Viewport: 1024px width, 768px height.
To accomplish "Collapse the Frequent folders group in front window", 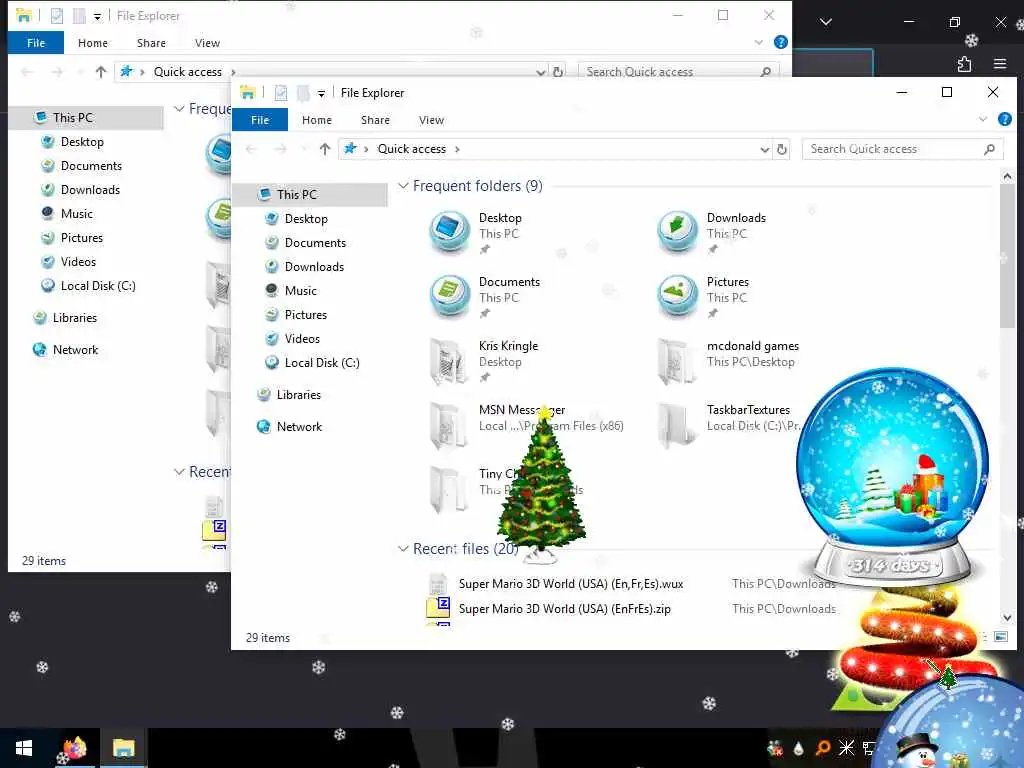I will coord(403,186).
